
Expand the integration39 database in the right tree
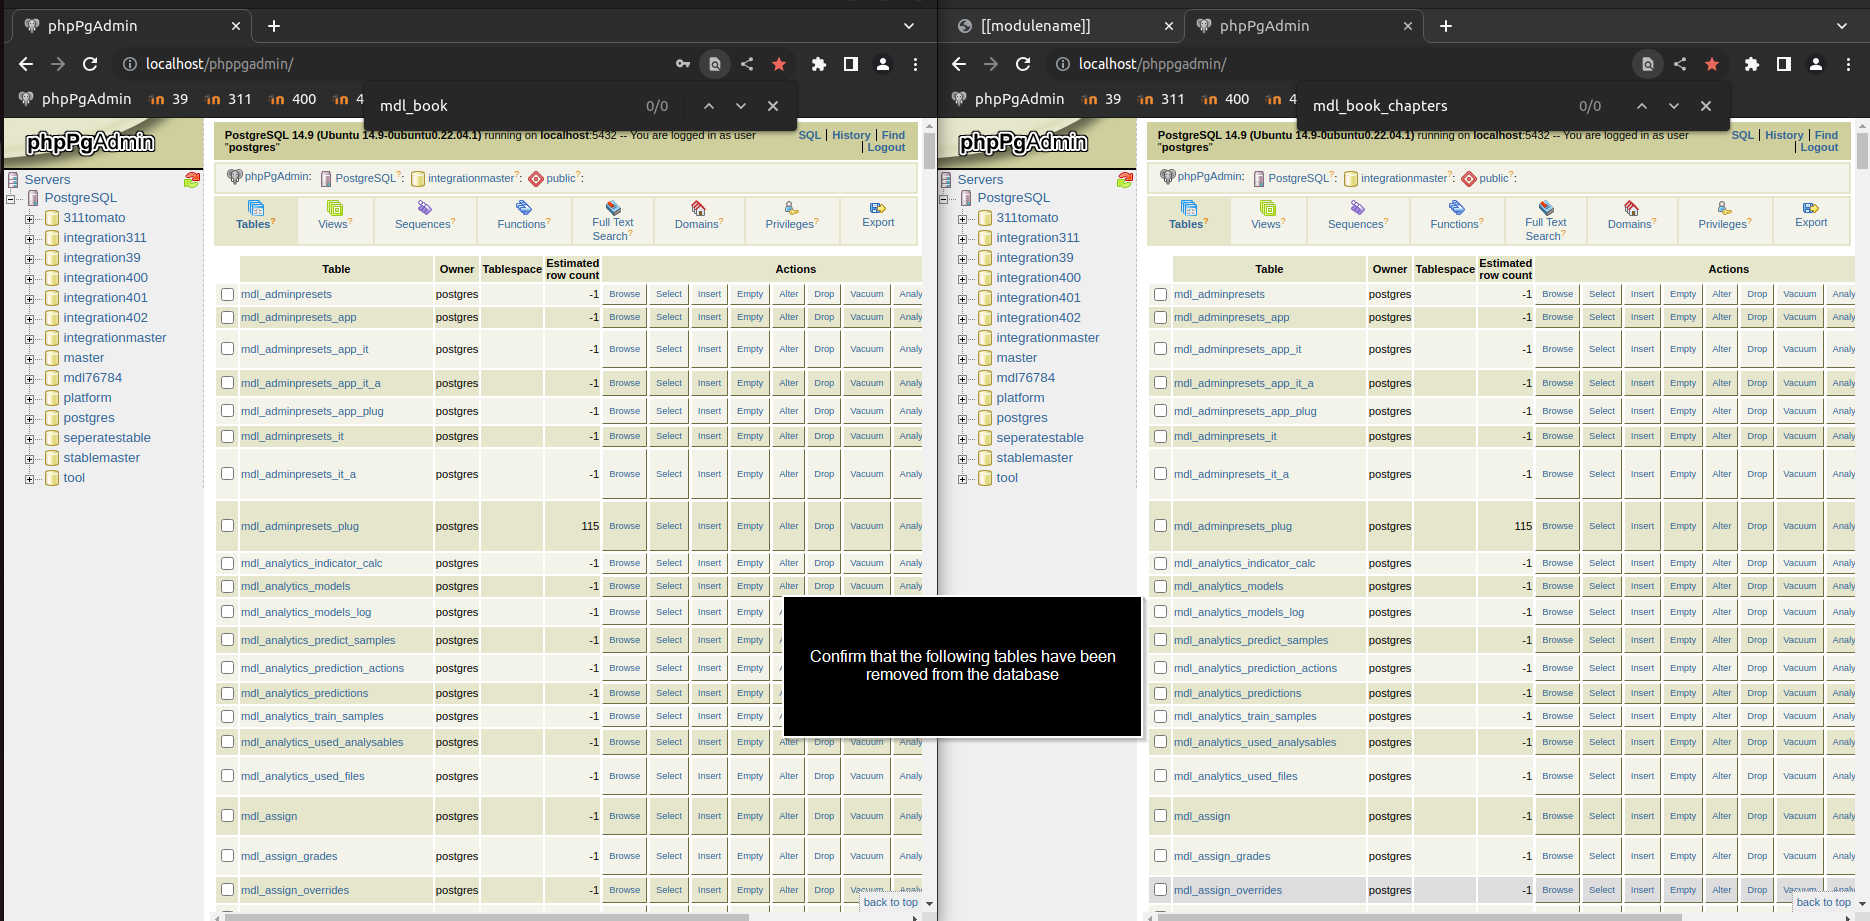point(962,259)
